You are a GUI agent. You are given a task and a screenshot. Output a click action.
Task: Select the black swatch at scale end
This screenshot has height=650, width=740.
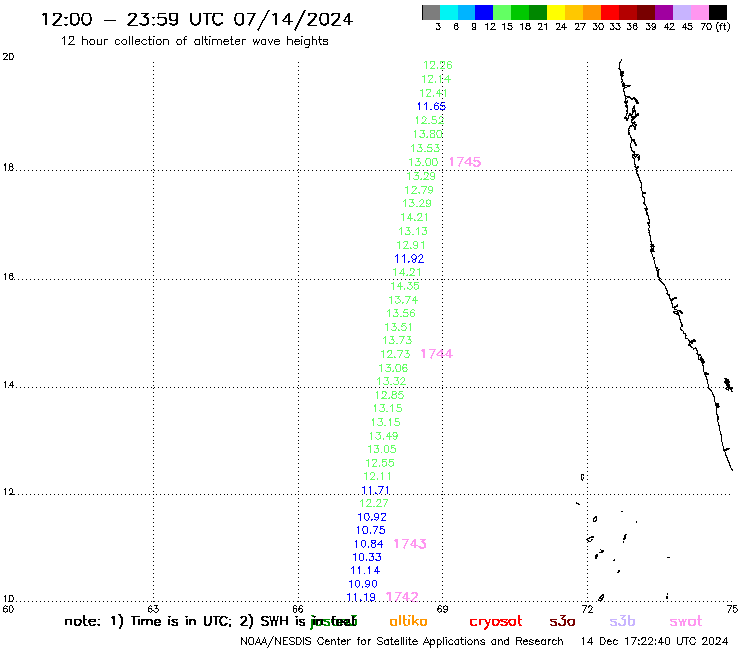(x=718, y=12)
